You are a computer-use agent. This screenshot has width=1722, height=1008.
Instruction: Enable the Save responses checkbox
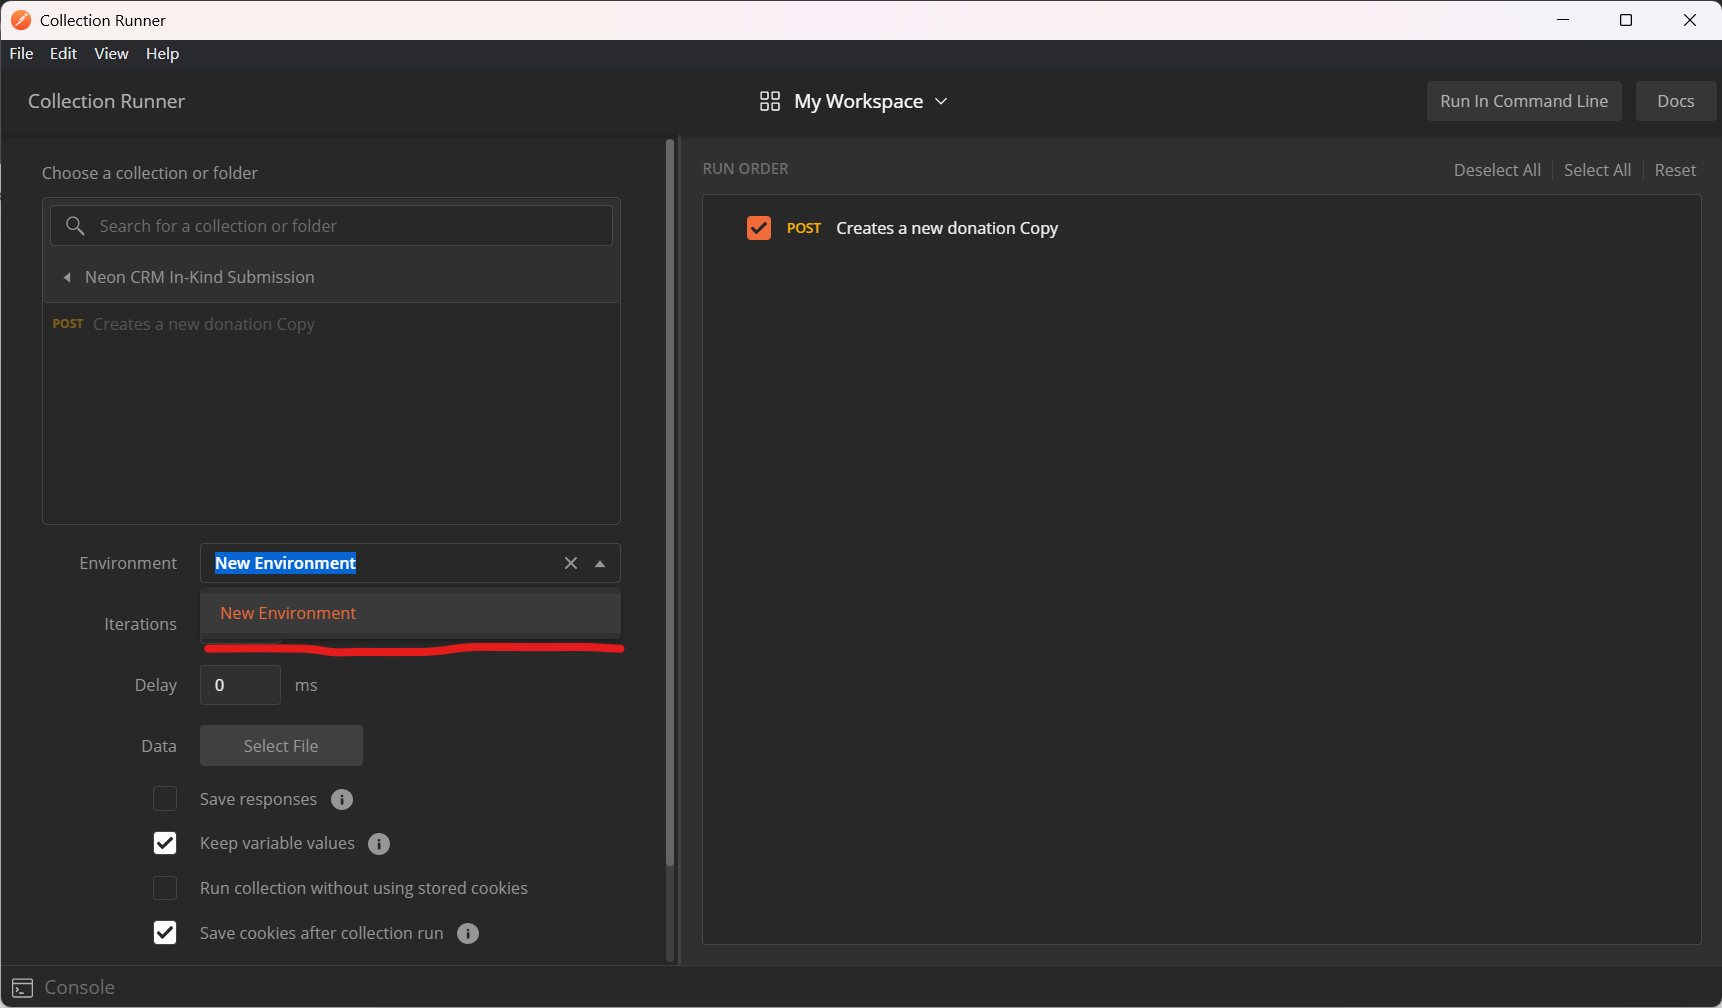165,799
